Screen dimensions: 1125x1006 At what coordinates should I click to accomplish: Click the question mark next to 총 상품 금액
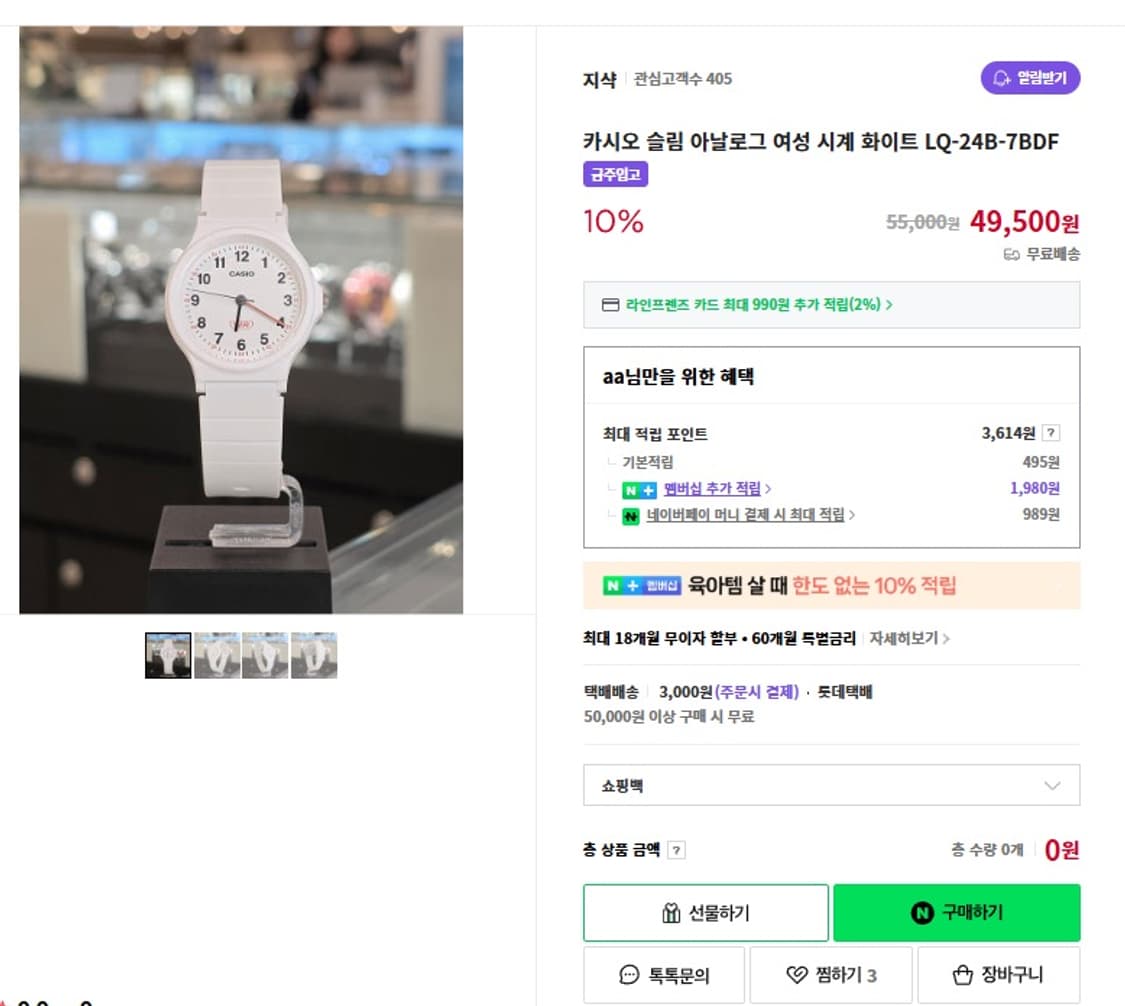pos(678,849)
